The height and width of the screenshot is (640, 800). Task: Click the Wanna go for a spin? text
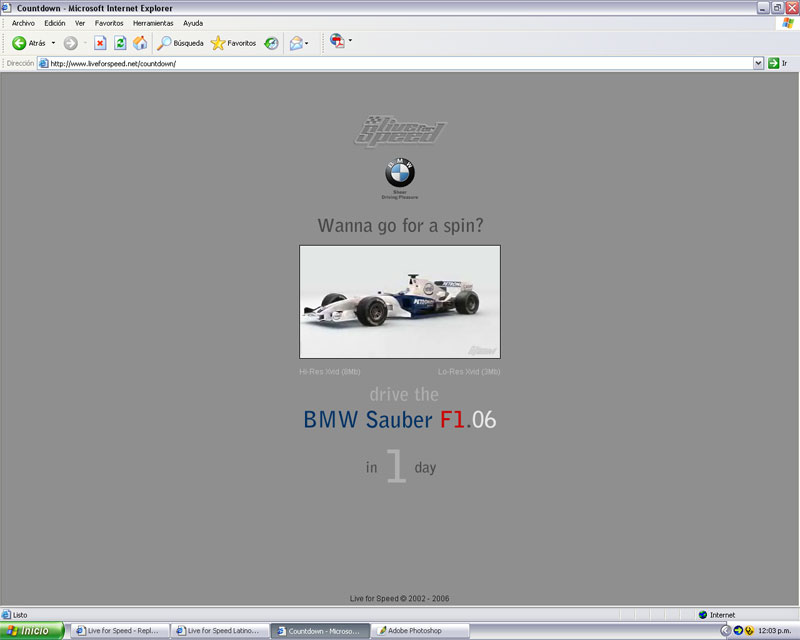click(400, 226)
